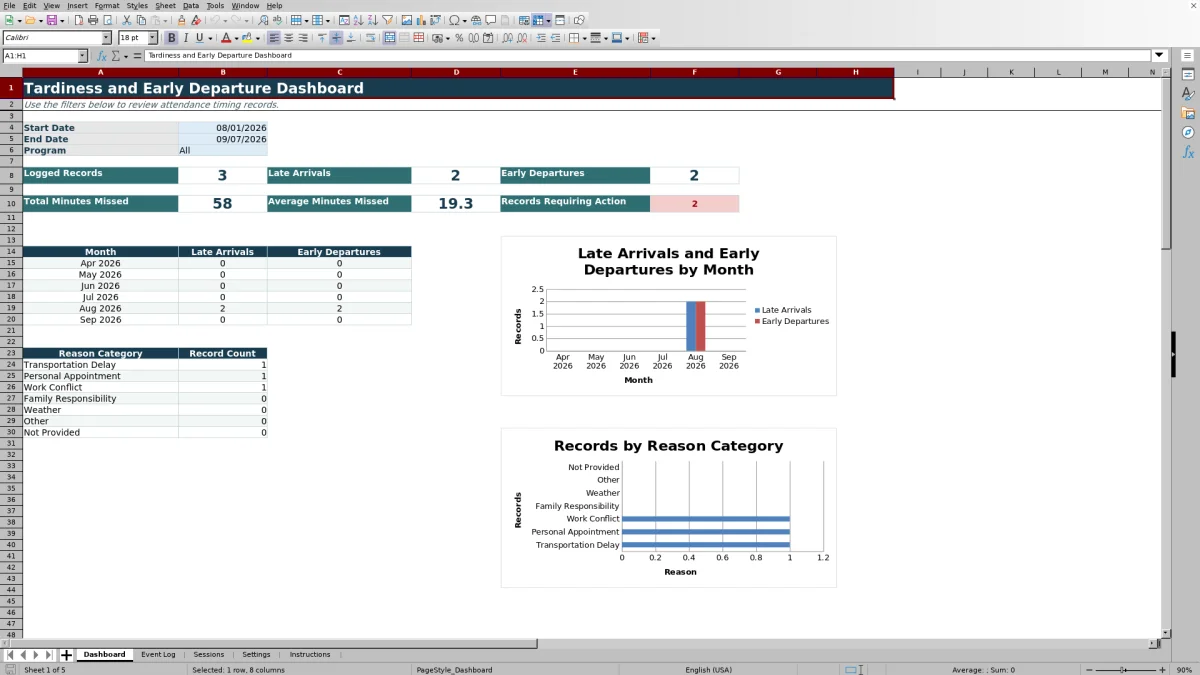Image resolution: width=1200 pixels, height=675 pixels.
Task: Click PageStyle_Dashboard in status bar
Action: pyautogui.click(x=454, y=670)
